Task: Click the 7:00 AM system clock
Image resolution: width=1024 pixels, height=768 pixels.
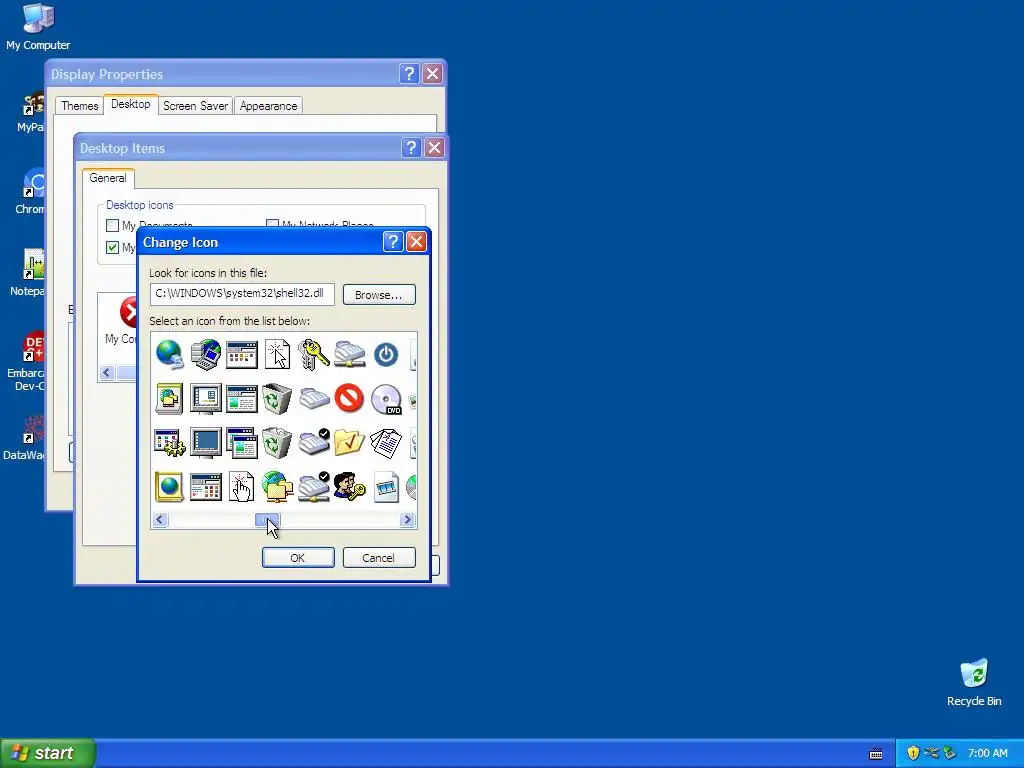Action: (987, 753)
